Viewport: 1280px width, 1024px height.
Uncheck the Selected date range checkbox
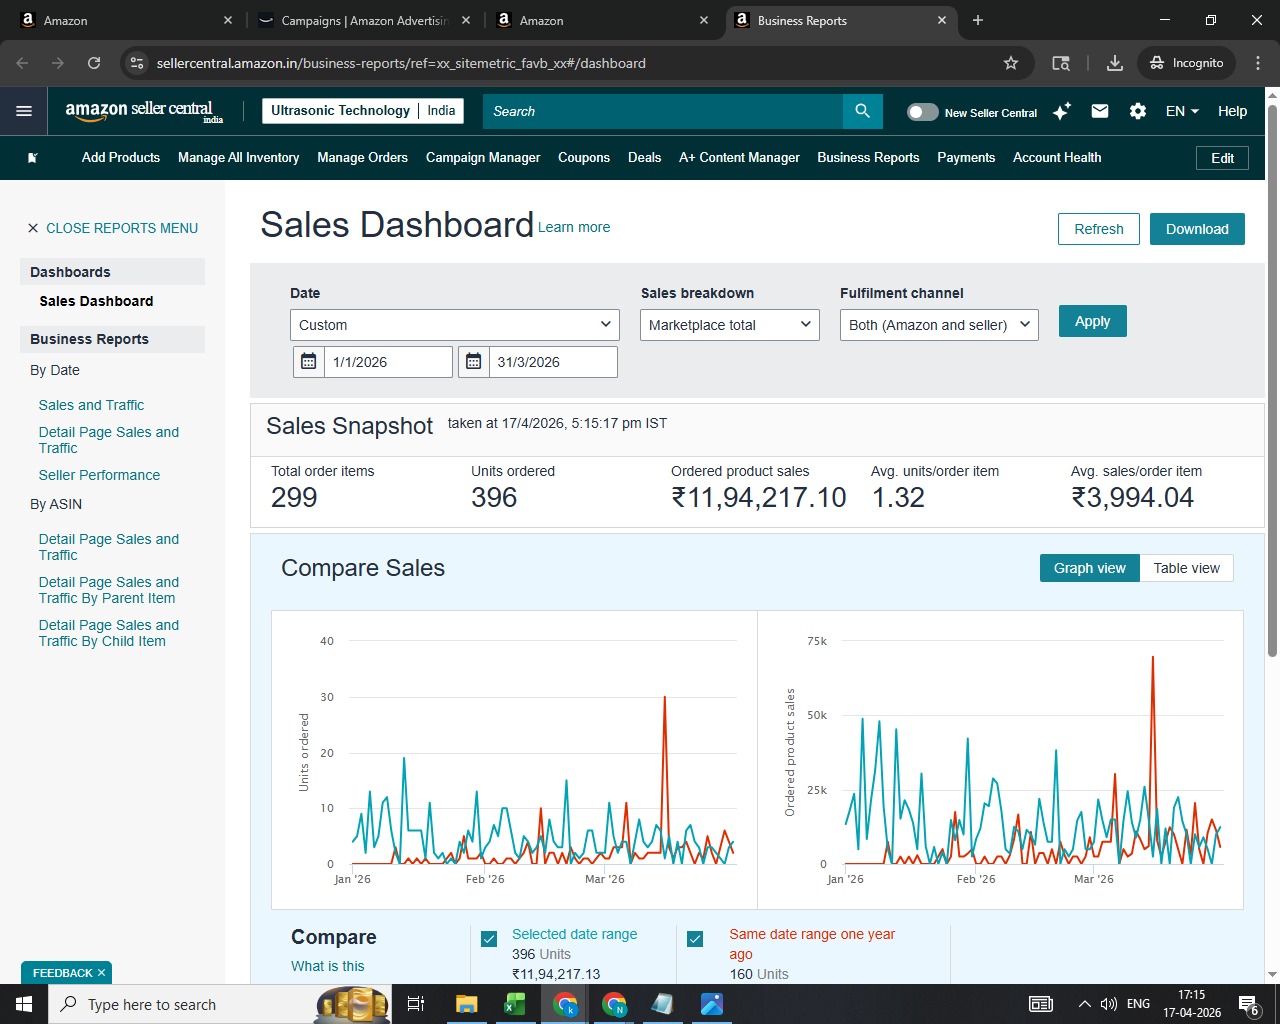[x=489, y=939]
